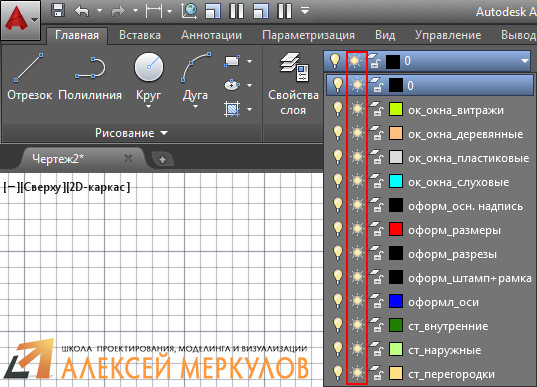Select the Отрезок line tool
This screenshot has height=387, width=537.
pyautogui.click(x=29, y=77)
